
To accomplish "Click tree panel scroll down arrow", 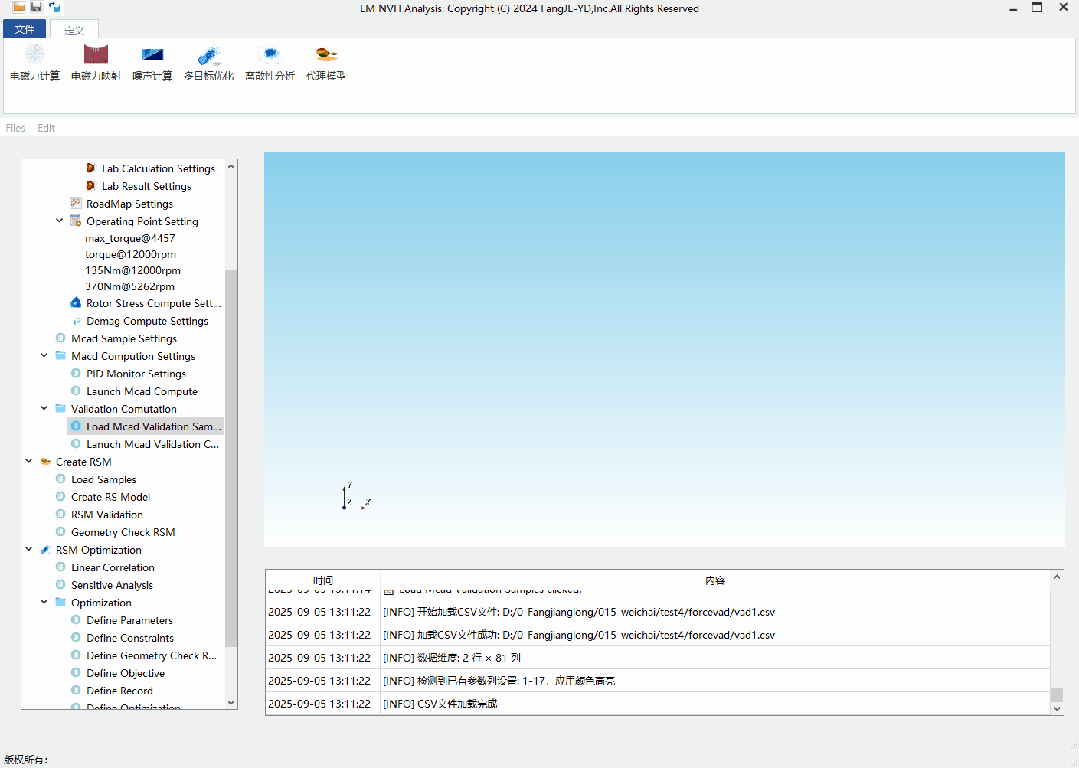I will coord(232,703).
